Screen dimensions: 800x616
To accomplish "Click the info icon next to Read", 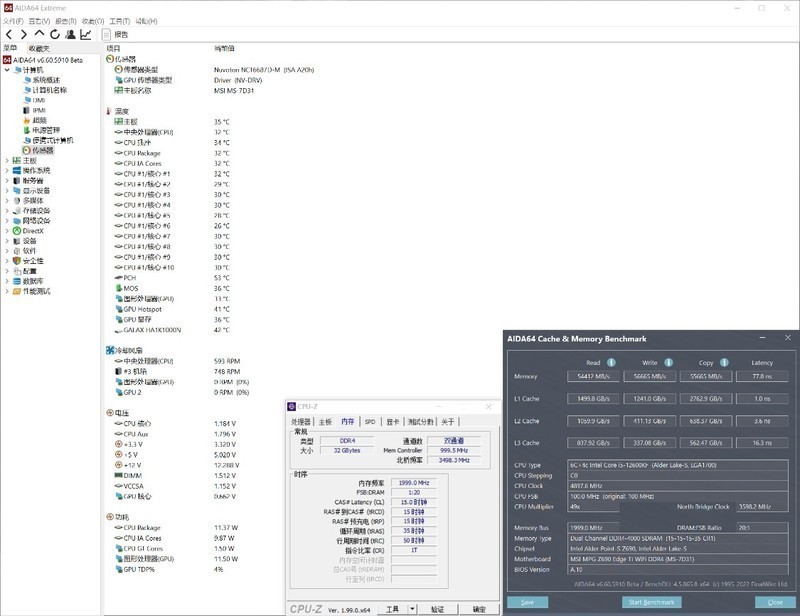I will click(611, 362).
